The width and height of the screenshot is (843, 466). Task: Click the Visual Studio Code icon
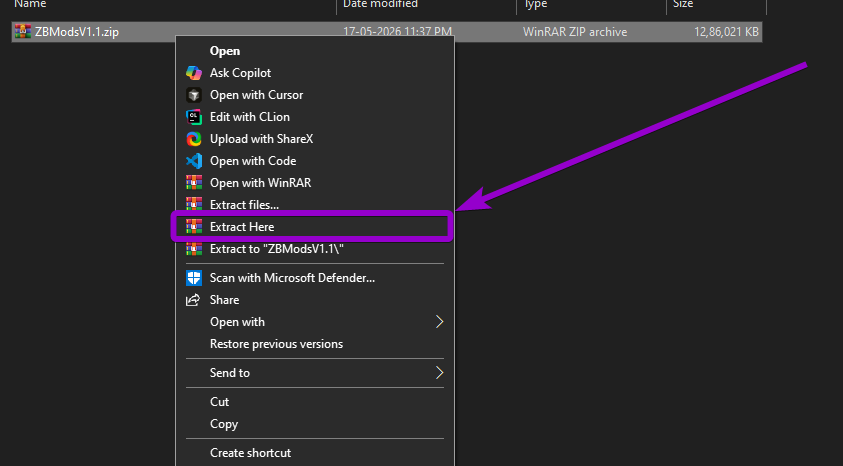pos(194,161)
